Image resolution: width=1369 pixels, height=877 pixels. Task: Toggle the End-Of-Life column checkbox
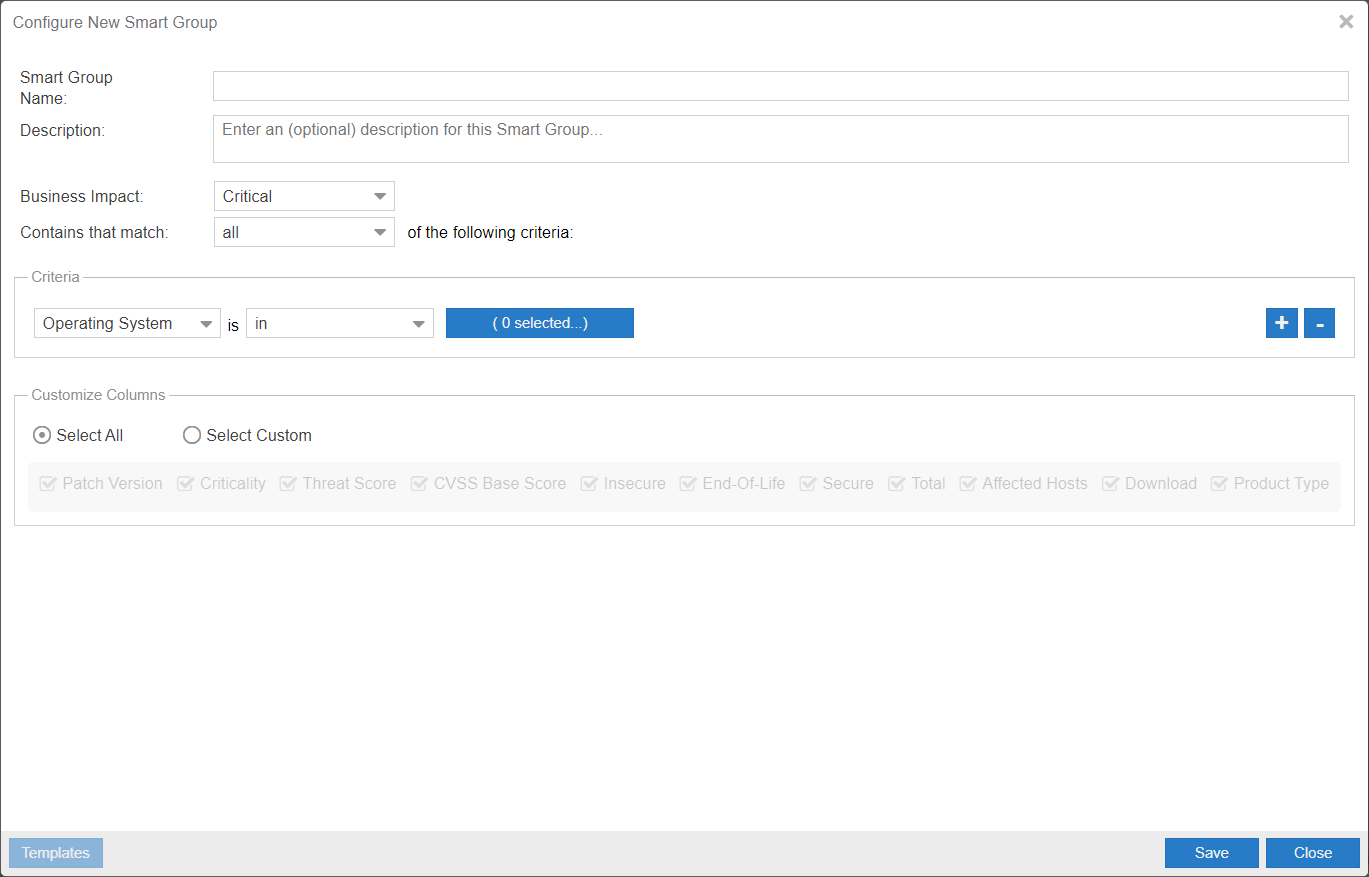(x=688, y=484)
